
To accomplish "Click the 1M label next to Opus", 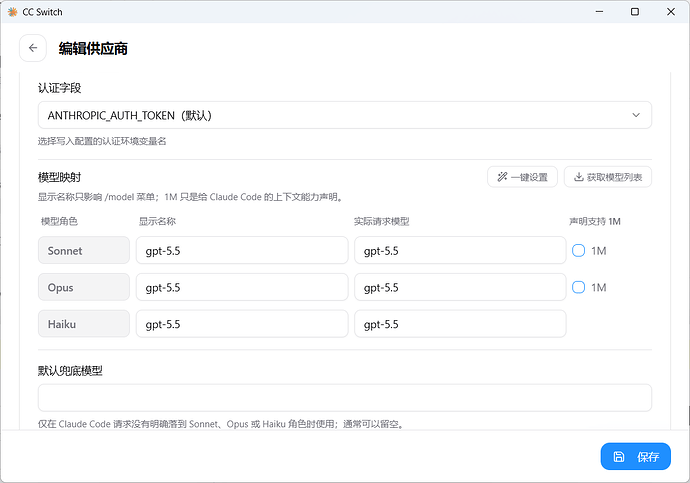I will coord(598,287).
